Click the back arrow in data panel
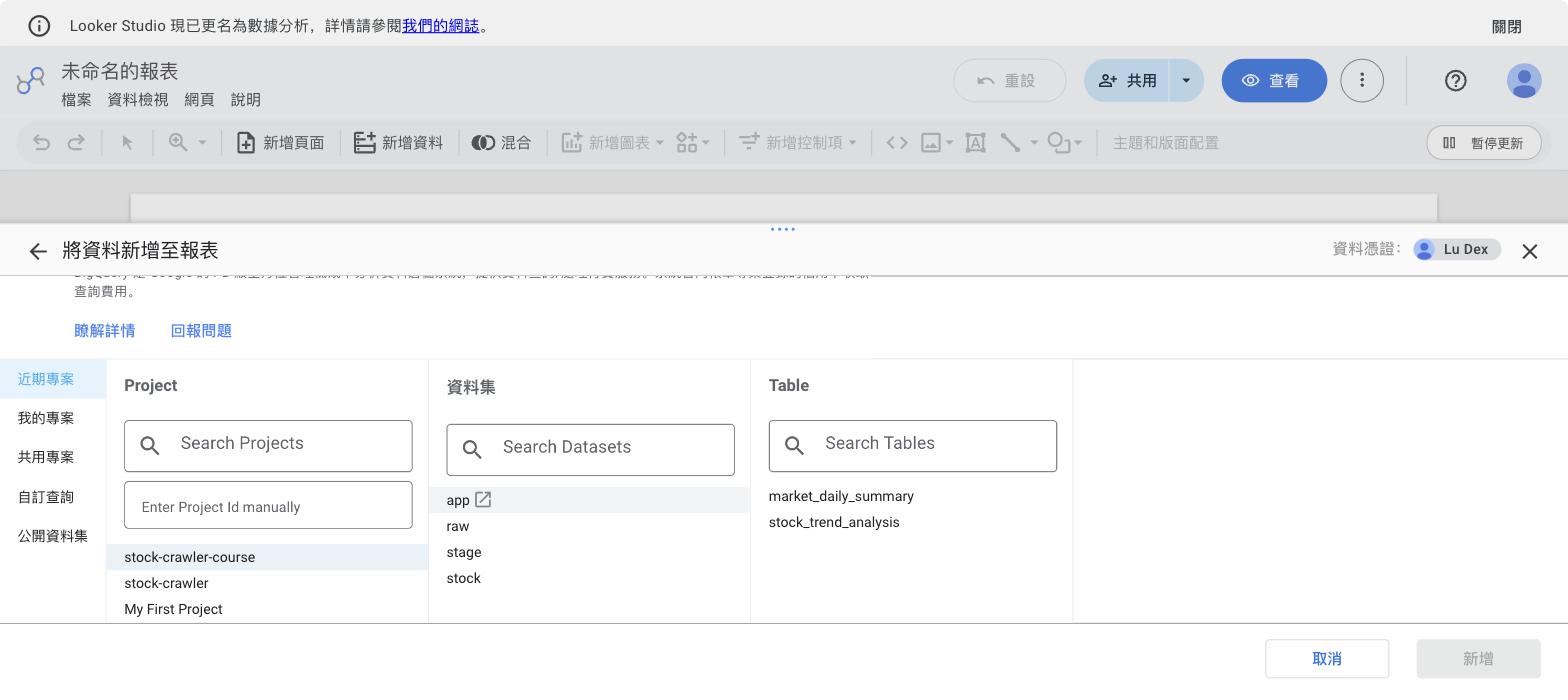This screenshot has width=1568, height=700. click(x=38, y=251)
